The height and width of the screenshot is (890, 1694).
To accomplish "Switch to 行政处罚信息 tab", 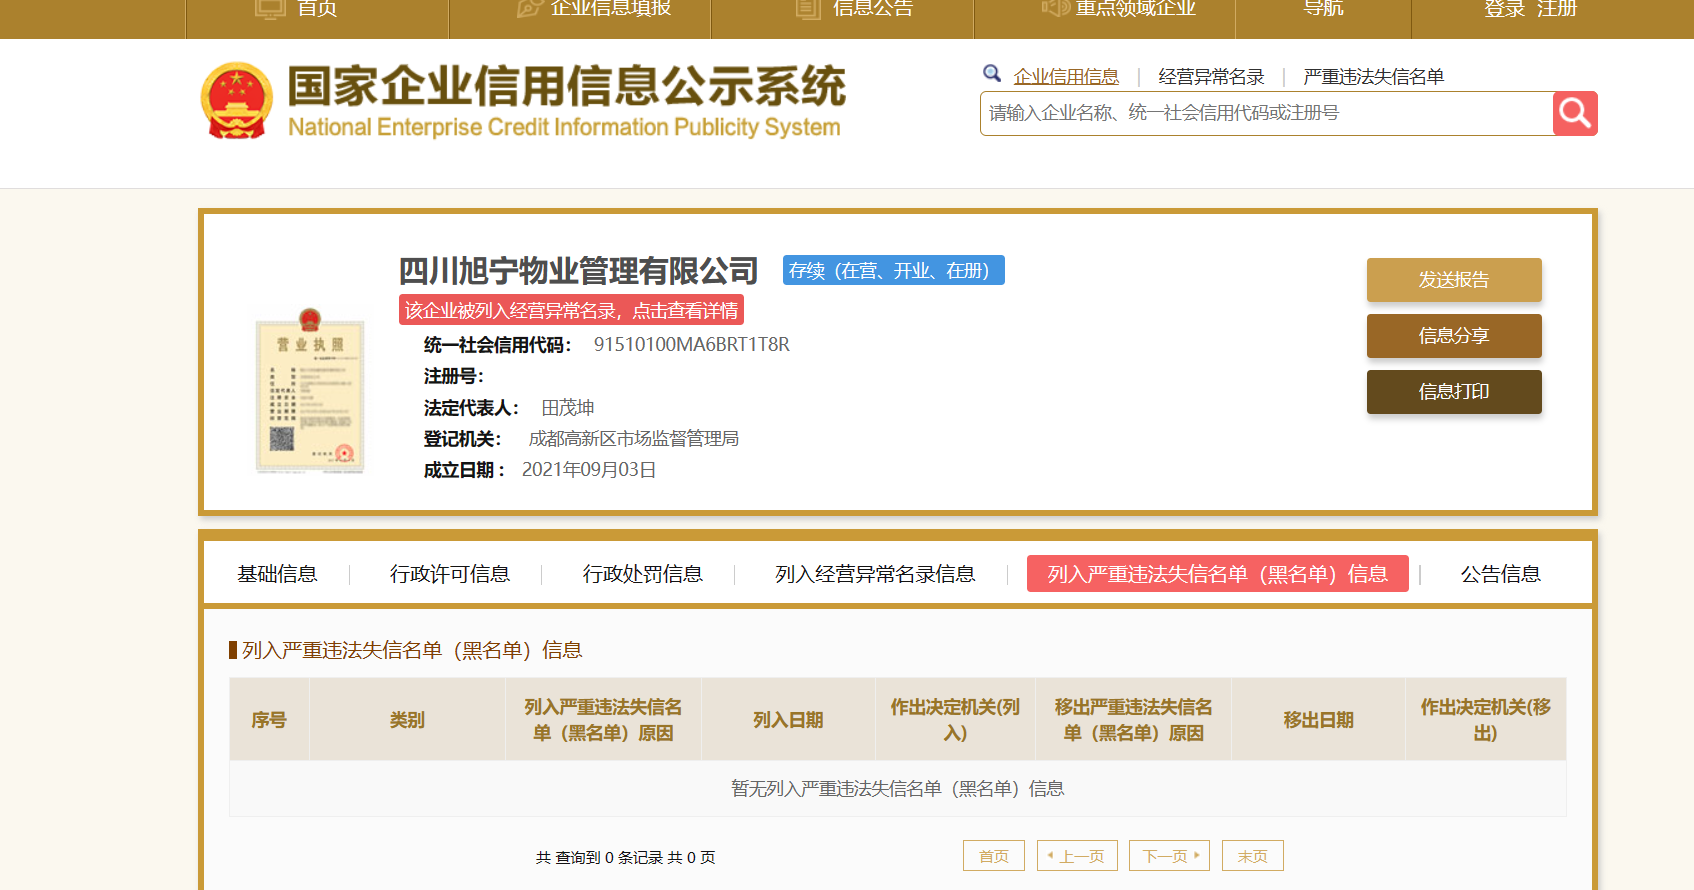I will [x=643, y=574].
